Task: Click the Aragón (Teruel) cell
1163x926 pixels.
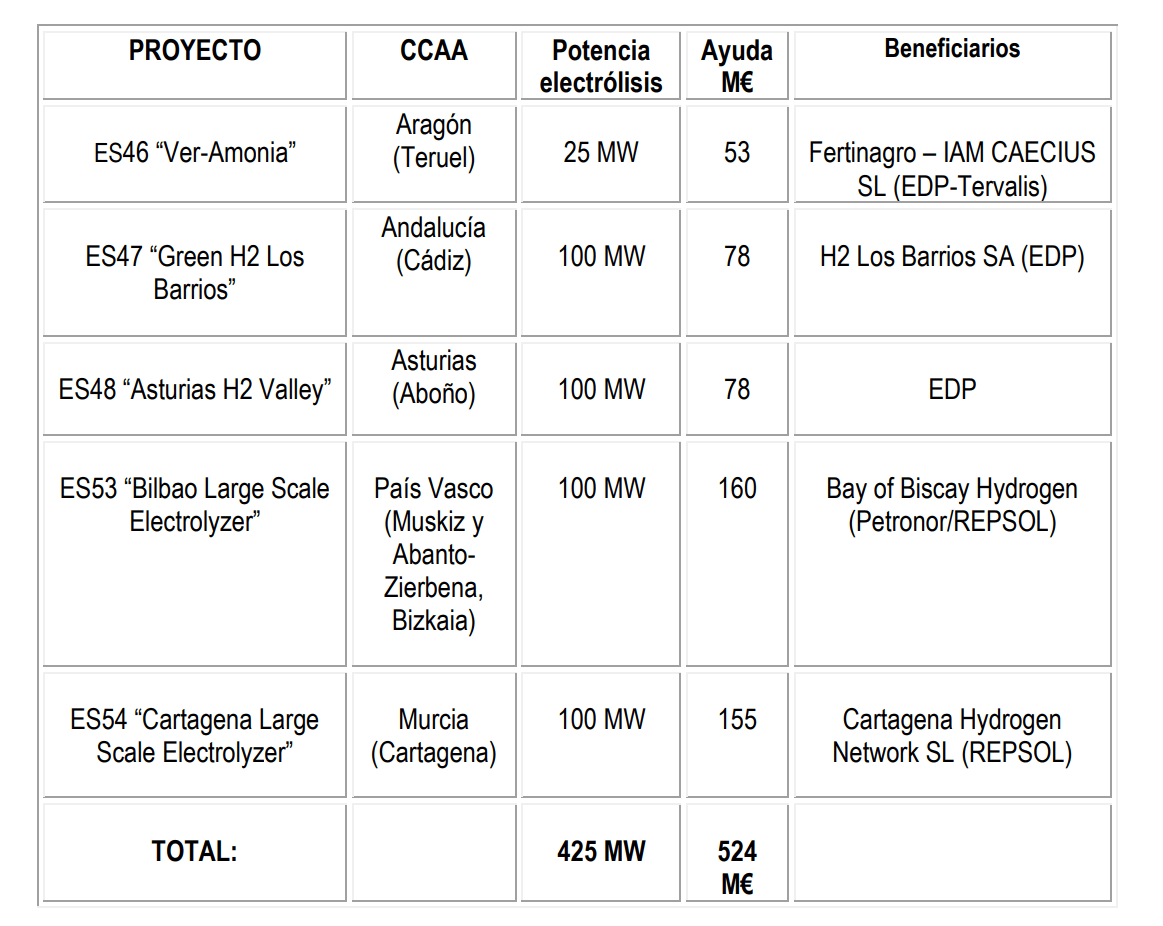Action: (434, 154)
